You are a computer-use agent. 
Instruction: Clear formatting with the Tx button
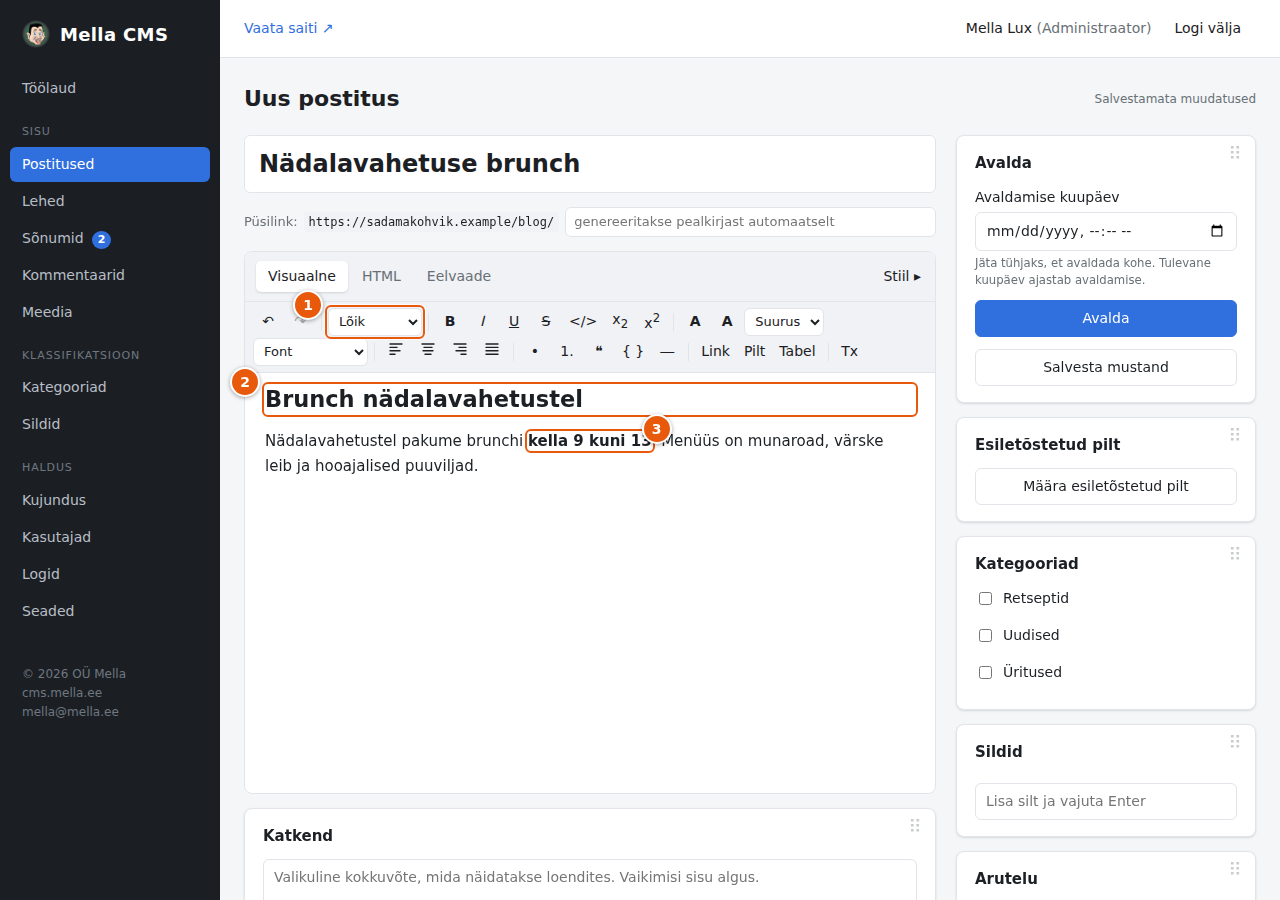[849, 351]
